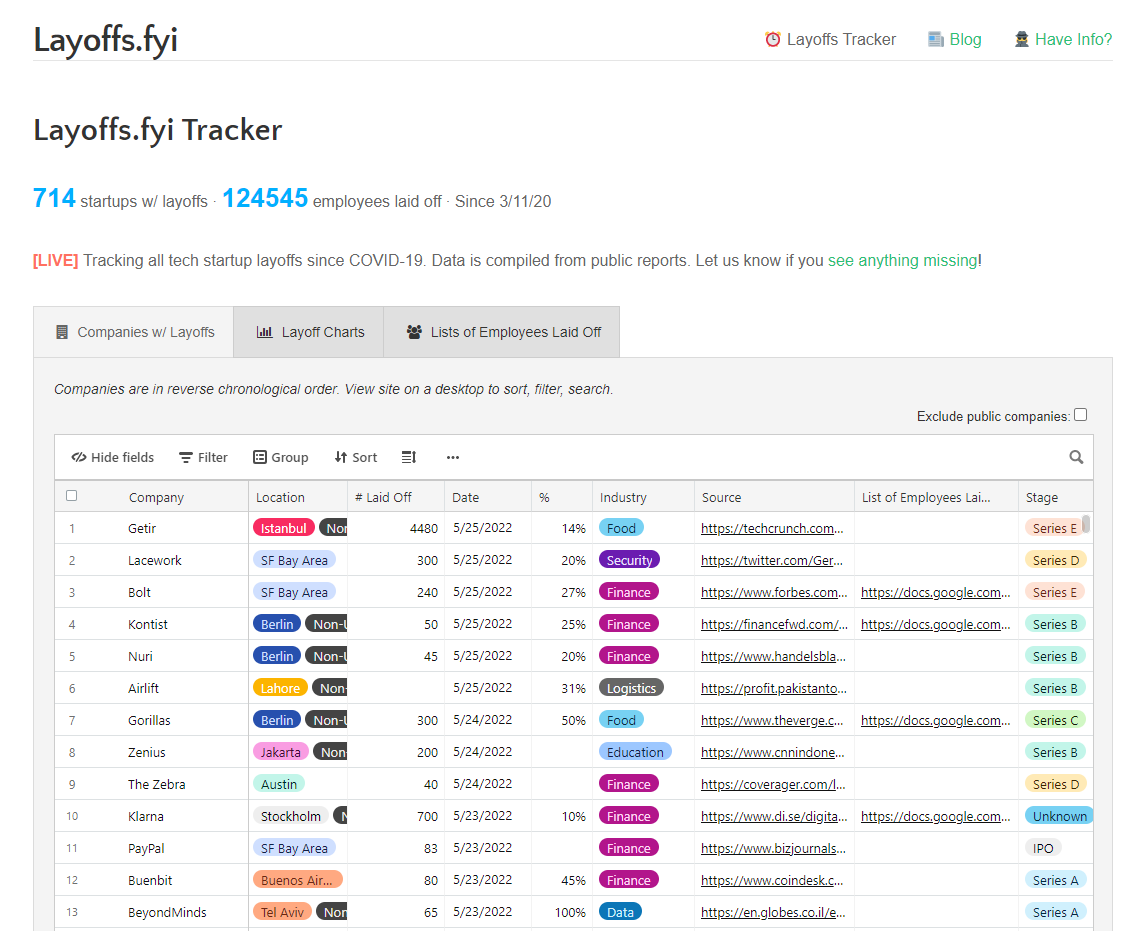This screenshot has width=1144, height=931.
Task: Click the Austin location tag for The Zebra
Action: 279,784
